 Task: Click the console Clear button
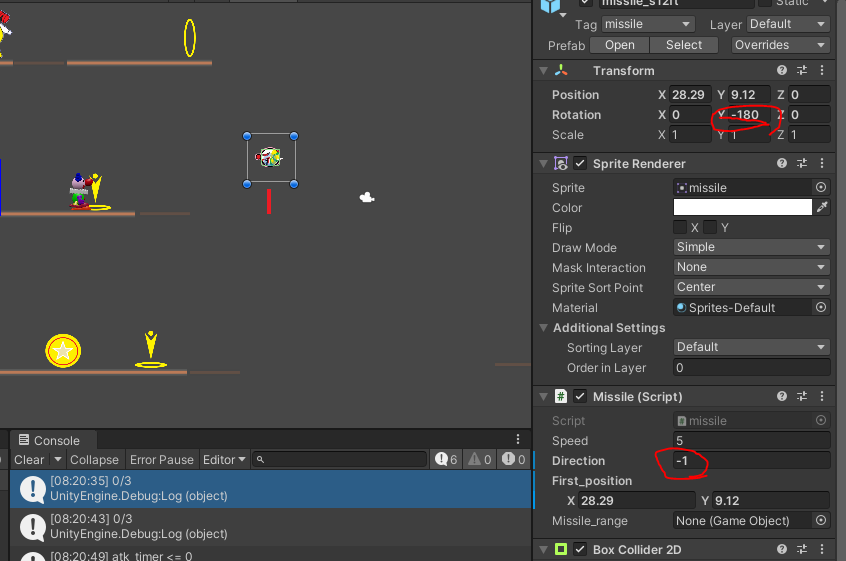29,460
